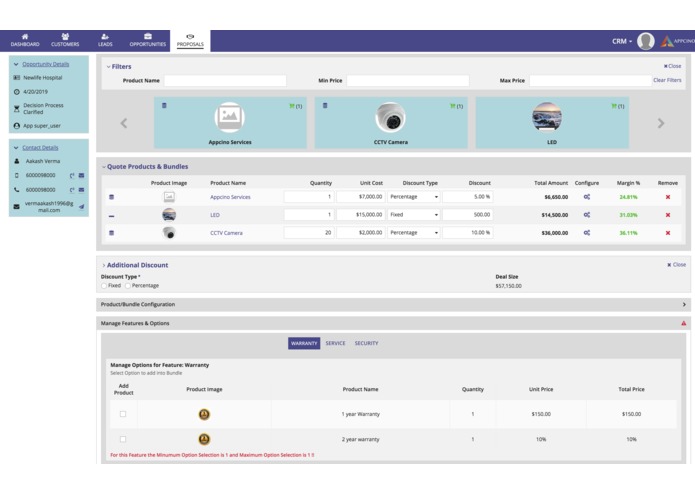Click bundle icon on CCTV Camera card
Image resolution: width=695 pixels, height=494 pixels.
click(325, 105)
